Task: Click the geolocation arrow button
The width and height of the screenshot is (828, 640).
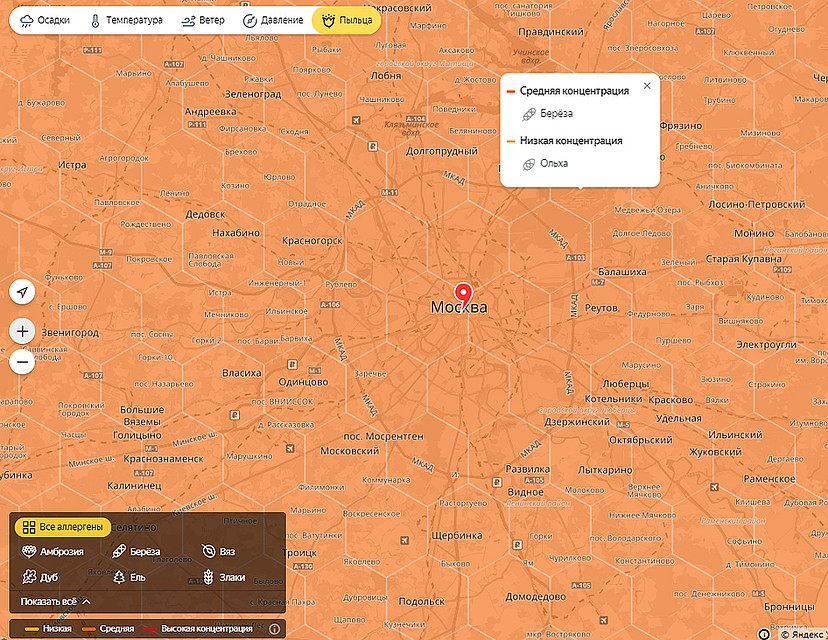Action: click(22, 291)
